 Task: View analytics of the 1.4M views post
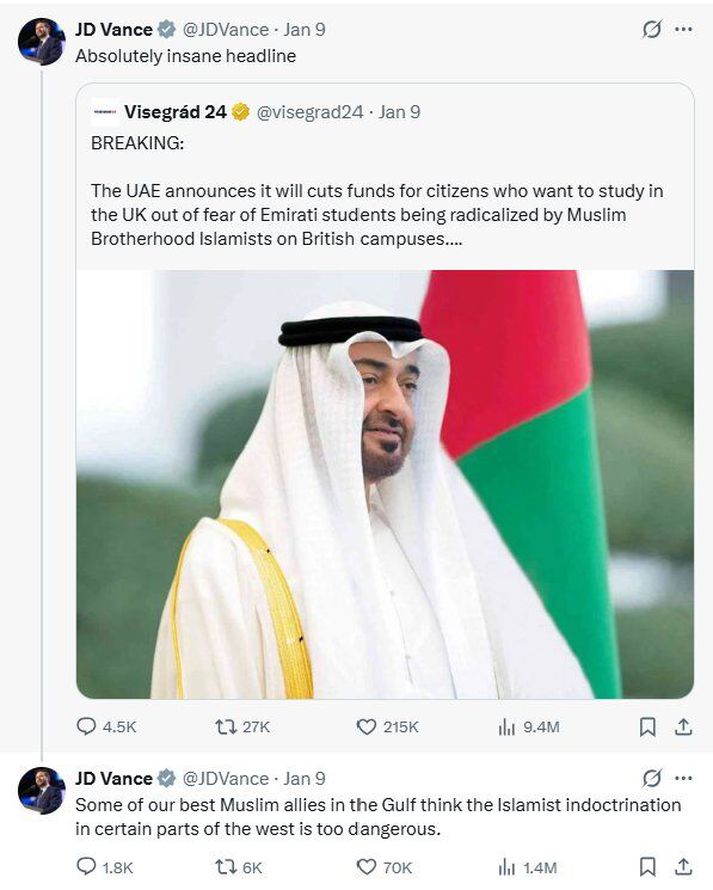506,867
